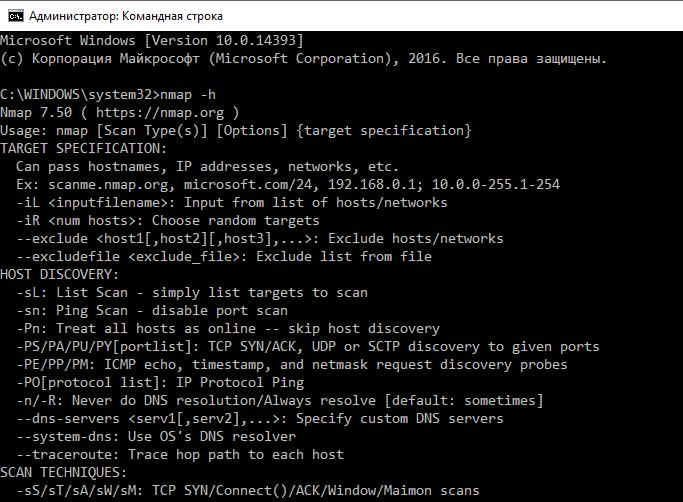
Task: Click the window title "Администратор: Командная строка"
Action: click(x=127, y=16)
